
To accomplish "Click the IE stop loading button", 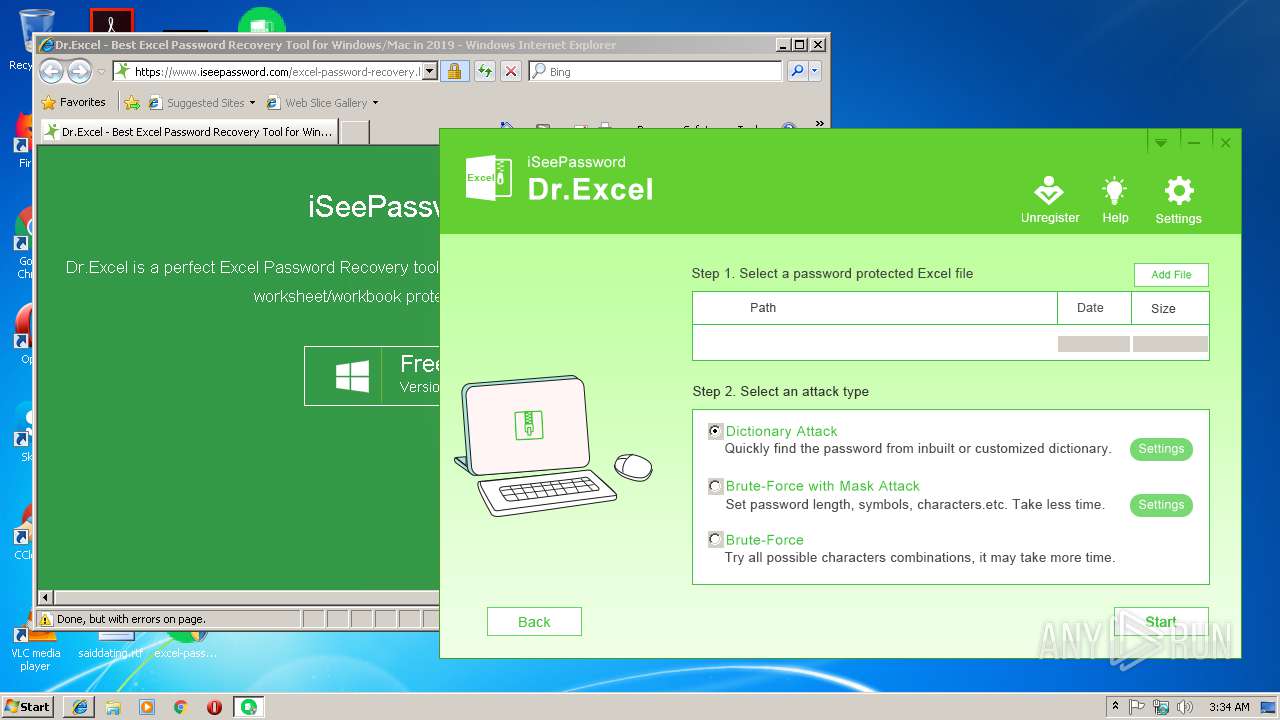I will click(511, 71).
